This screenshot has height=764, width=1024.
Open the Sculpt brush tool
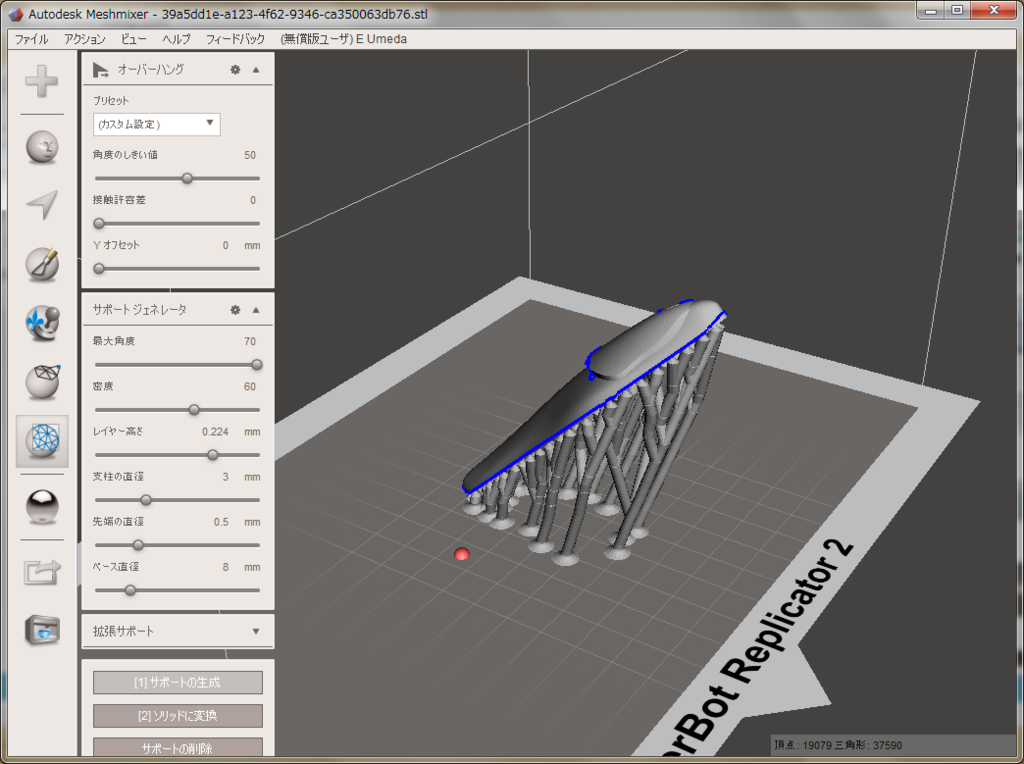point(42,264)
